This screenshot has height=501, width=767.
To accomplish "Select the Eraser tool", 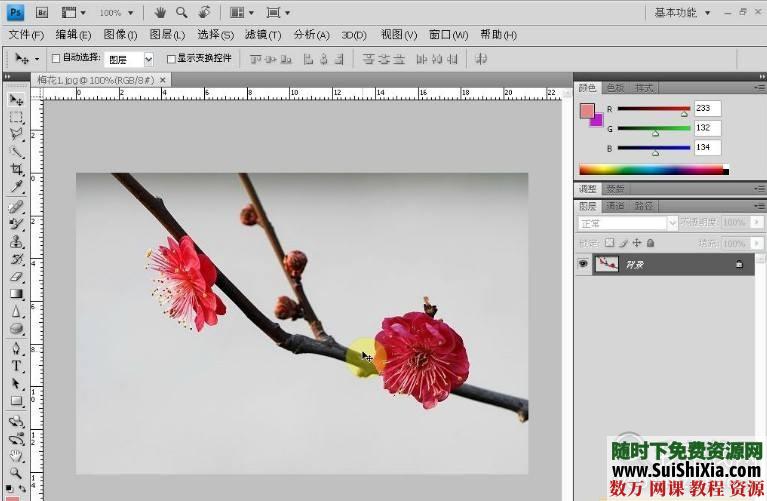I will [16, 276].
